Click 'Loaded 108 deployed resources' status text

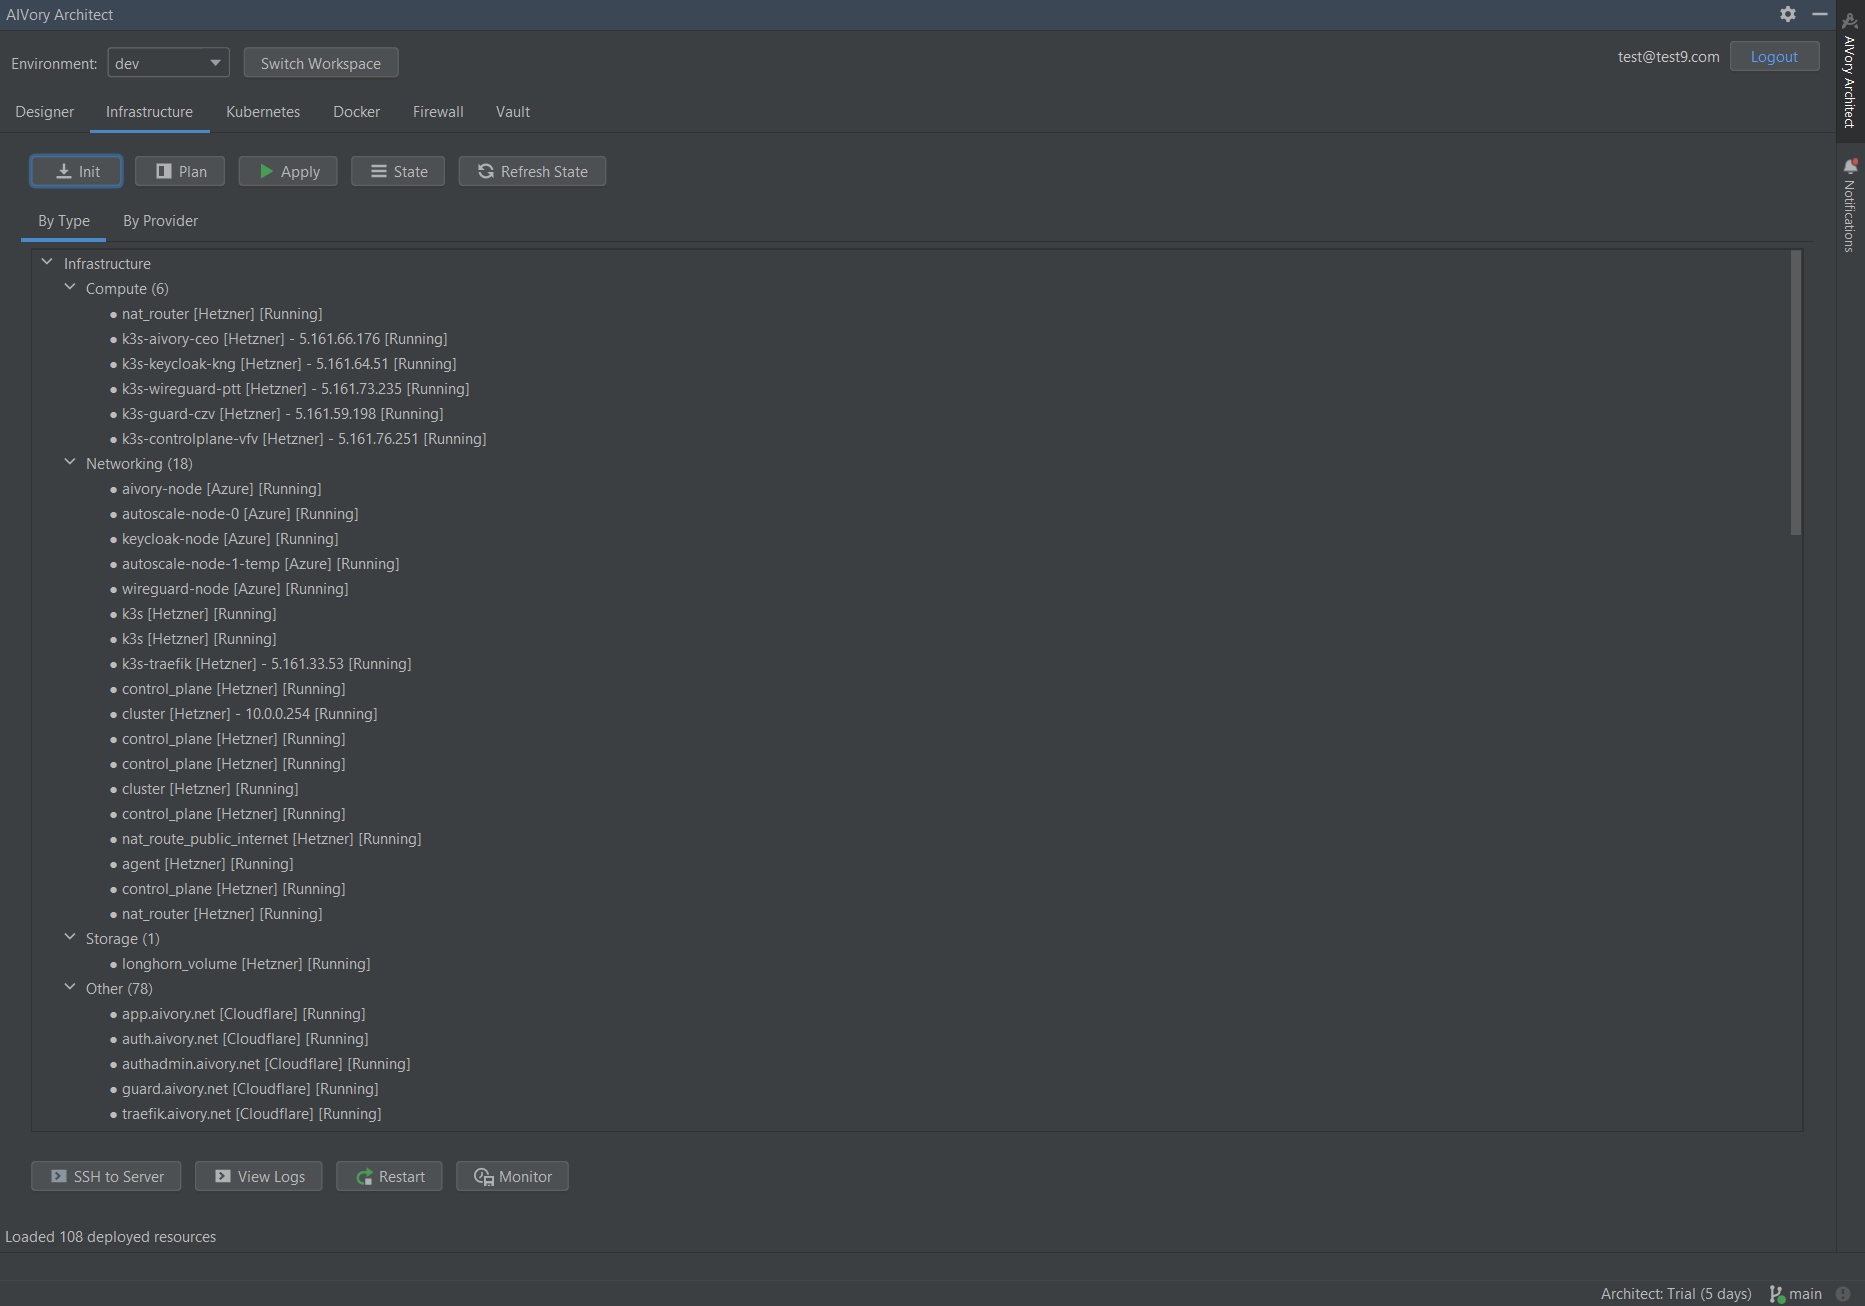(110, 1237)
